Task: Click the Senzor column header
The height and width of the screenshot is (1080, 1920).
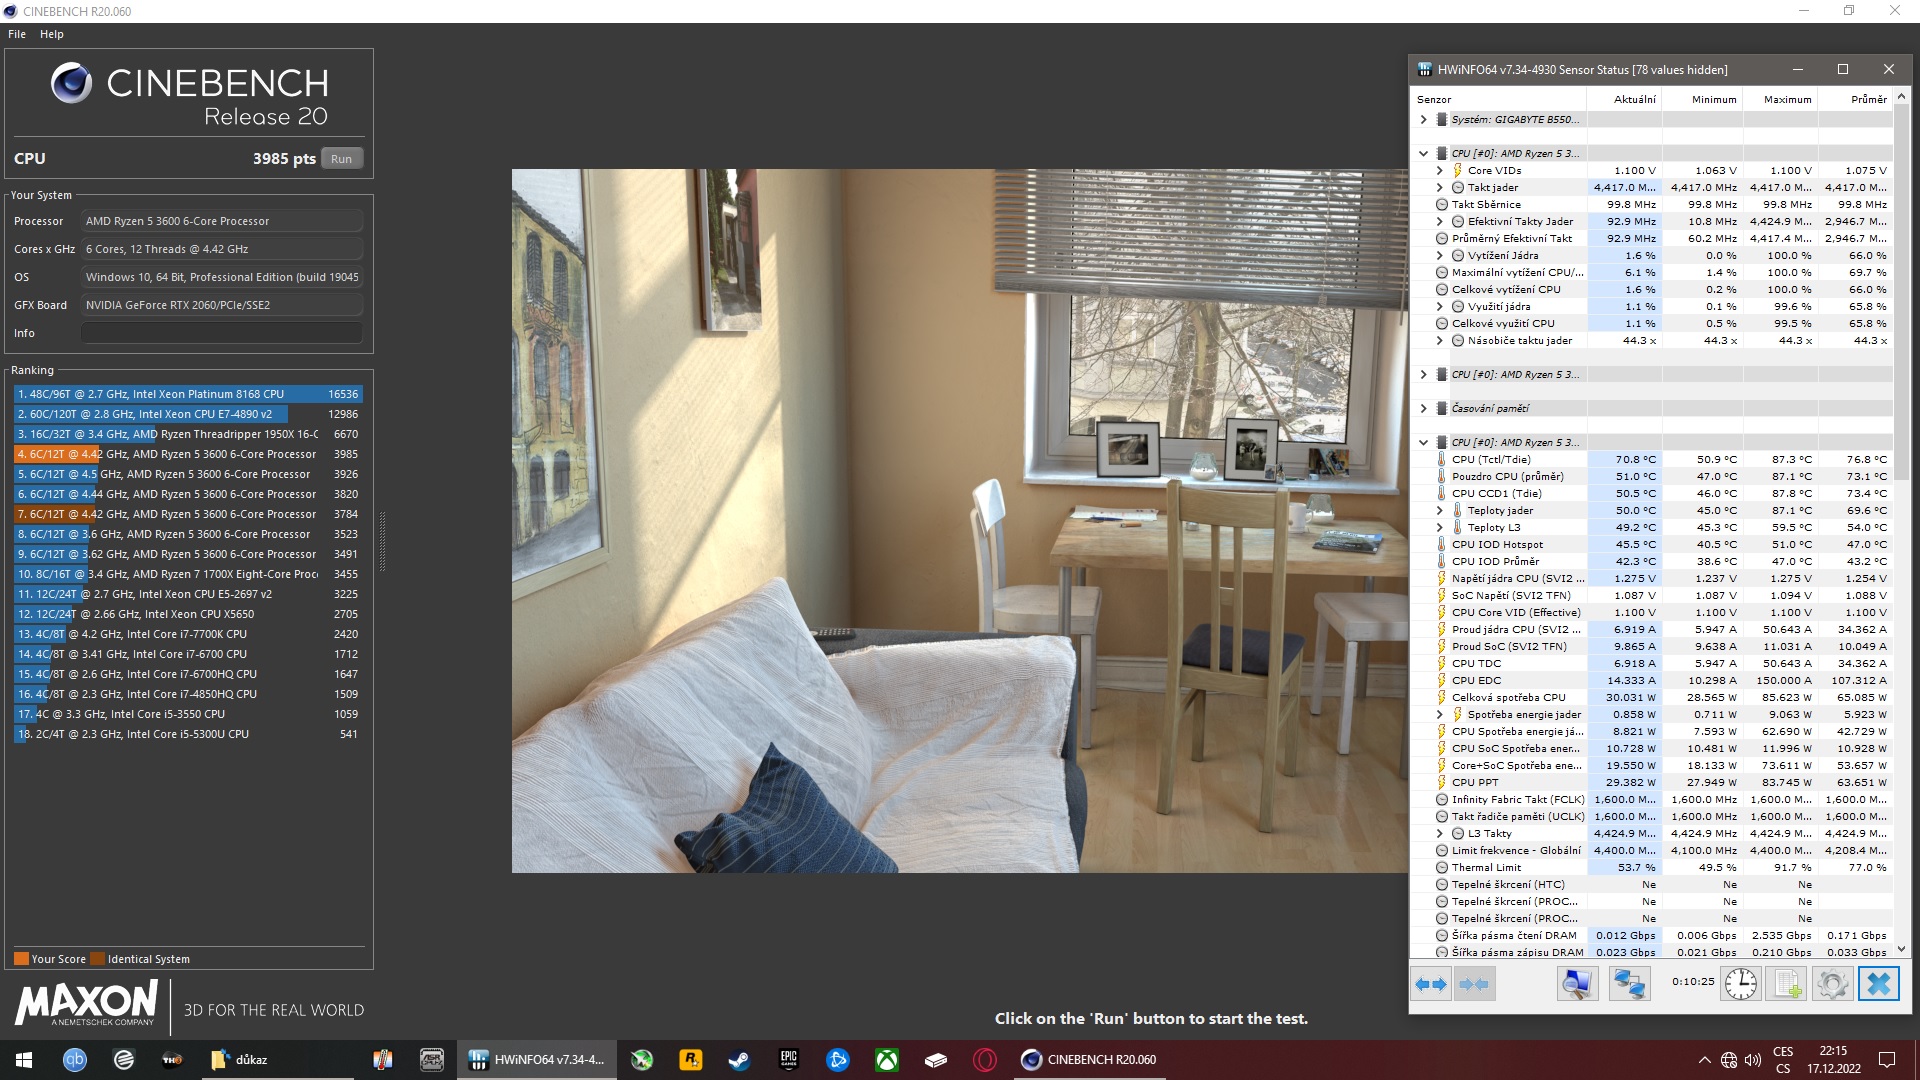Action: (x=1499, y=100)
